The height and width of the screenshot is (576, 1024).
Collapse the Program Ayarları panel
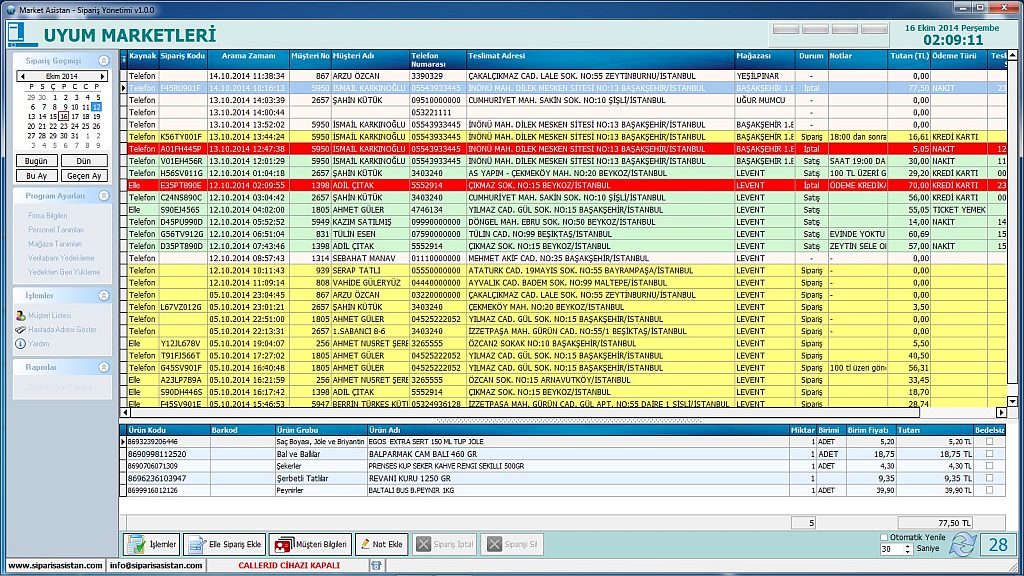(103, 196)
